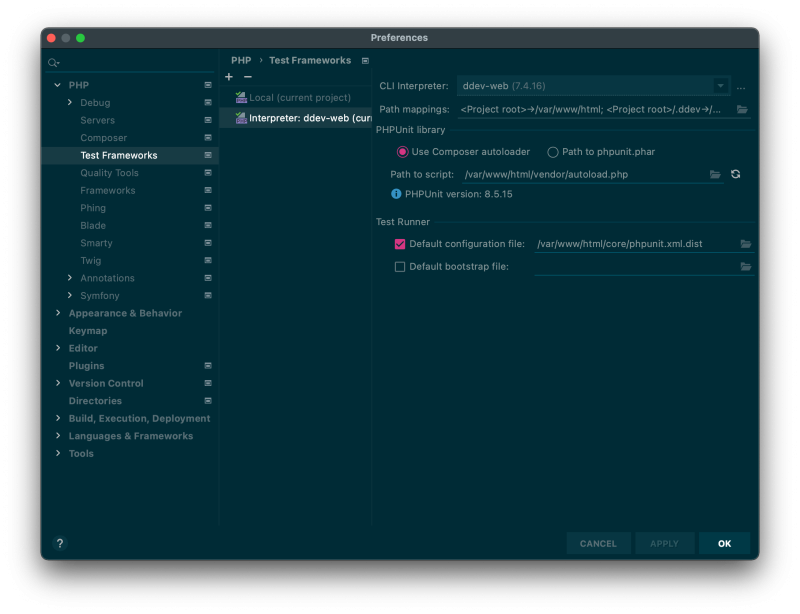Click project icon next to Twig row

(x=208, y=260)
